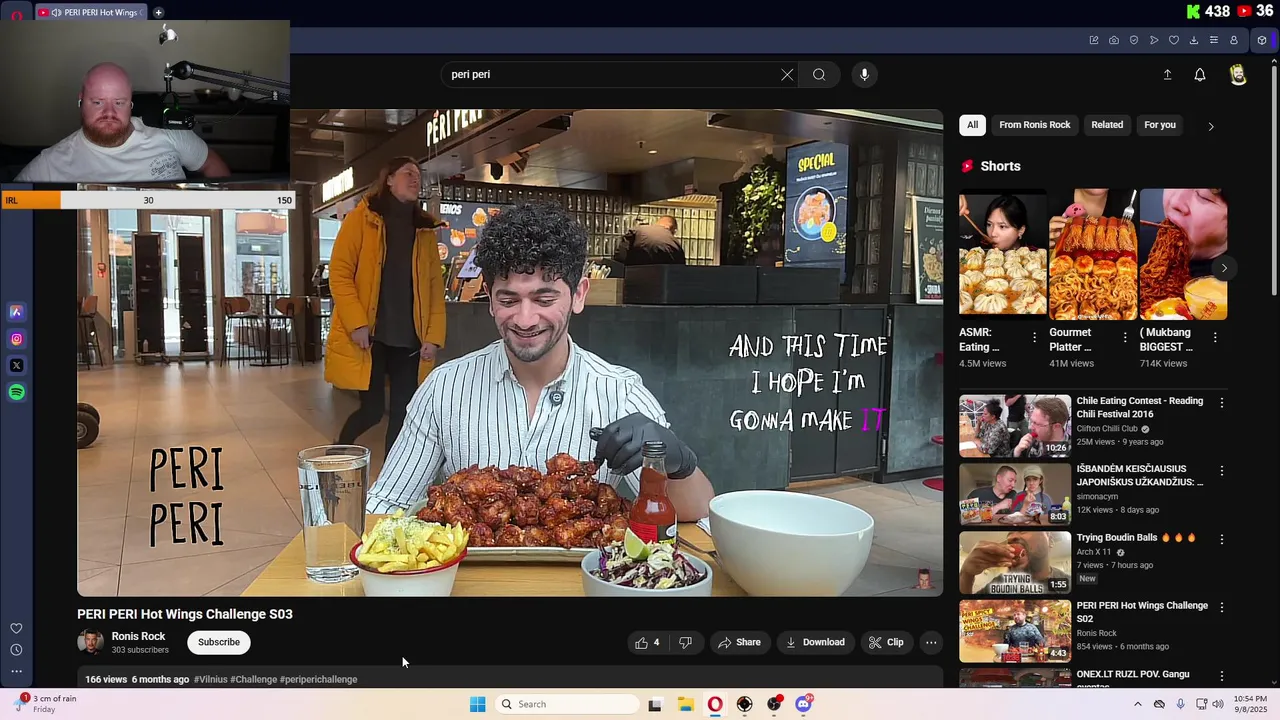The image size is (1280, 720).
Task: Open Discord from the taskbar
Action: pyautogui.click(x=803, y=704)
